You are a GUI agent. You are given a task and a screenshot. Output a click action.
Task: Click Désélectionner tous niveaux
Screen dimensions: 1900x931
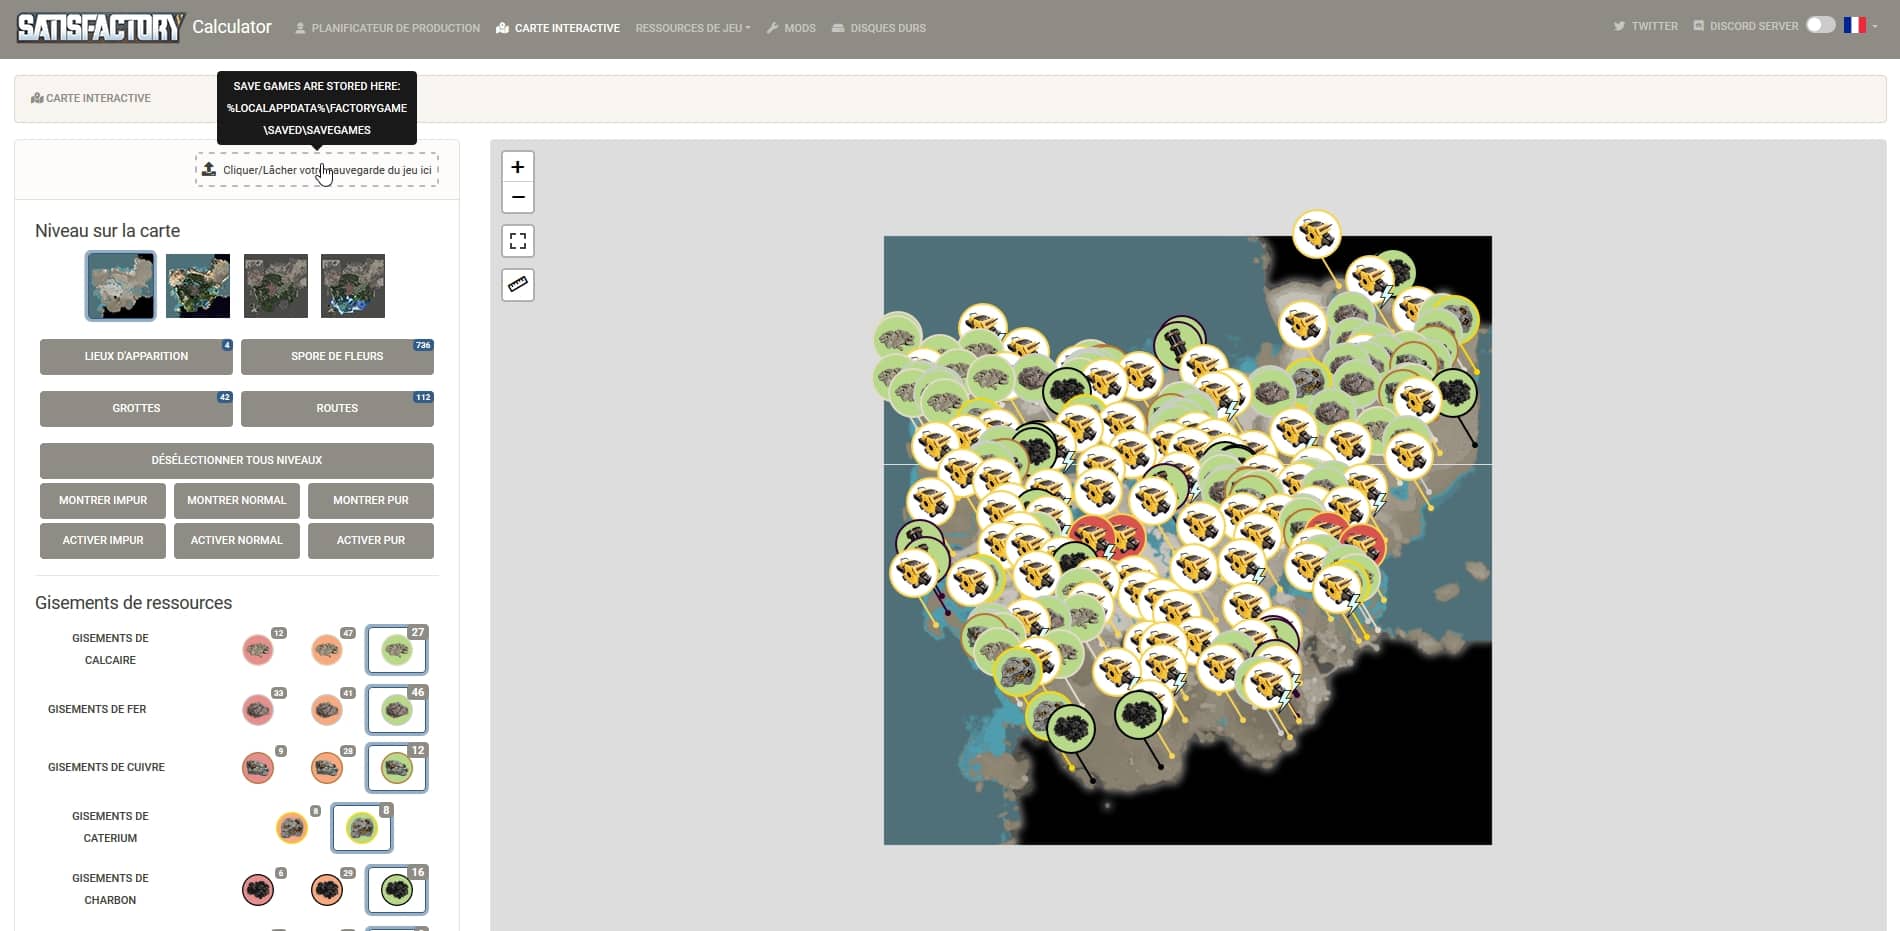pyautogui.click(x=237, y=461)
